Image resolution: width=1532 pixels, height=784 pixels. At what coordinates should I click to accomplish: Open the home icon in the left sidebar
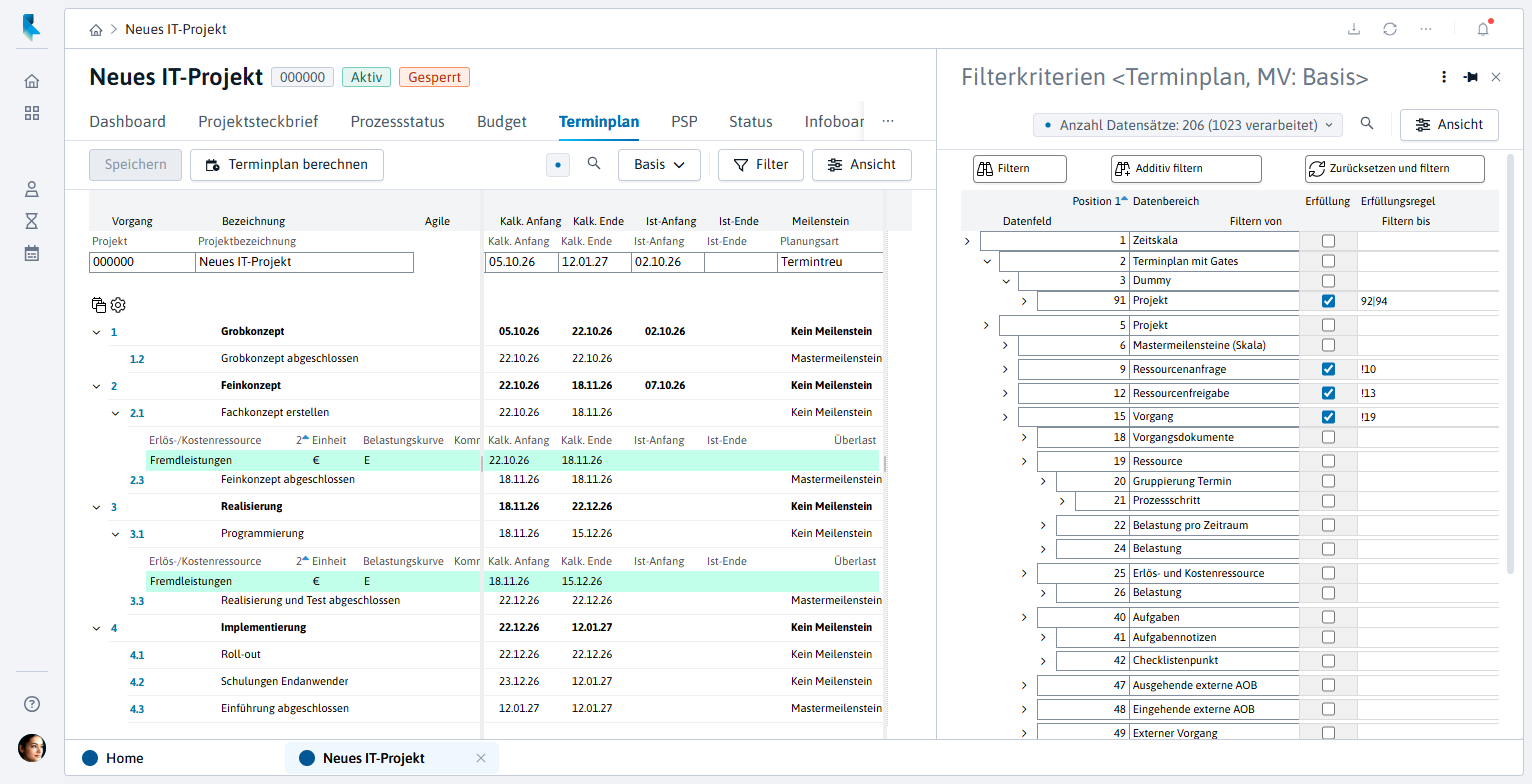[x=32, y=81]
